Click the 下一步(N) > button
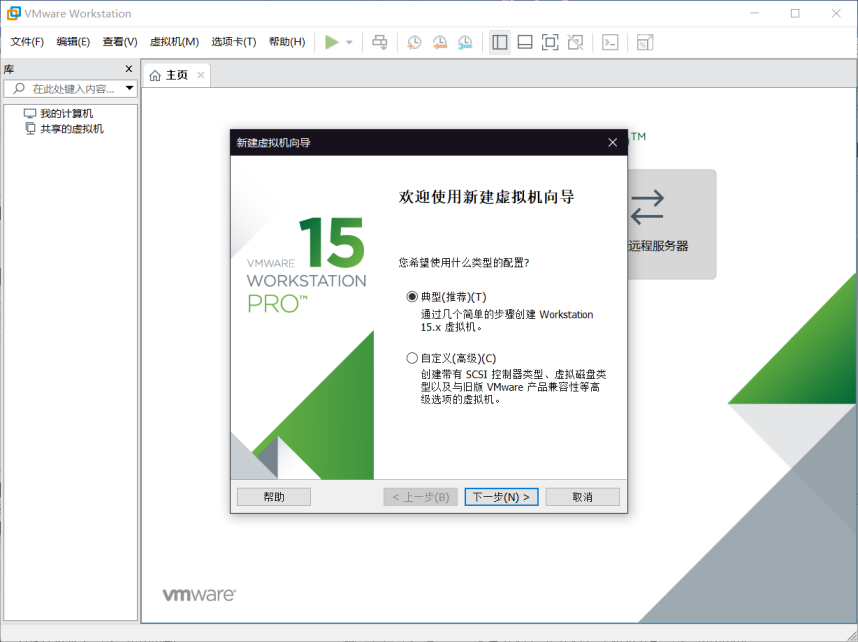 click(x=501, y=497)
